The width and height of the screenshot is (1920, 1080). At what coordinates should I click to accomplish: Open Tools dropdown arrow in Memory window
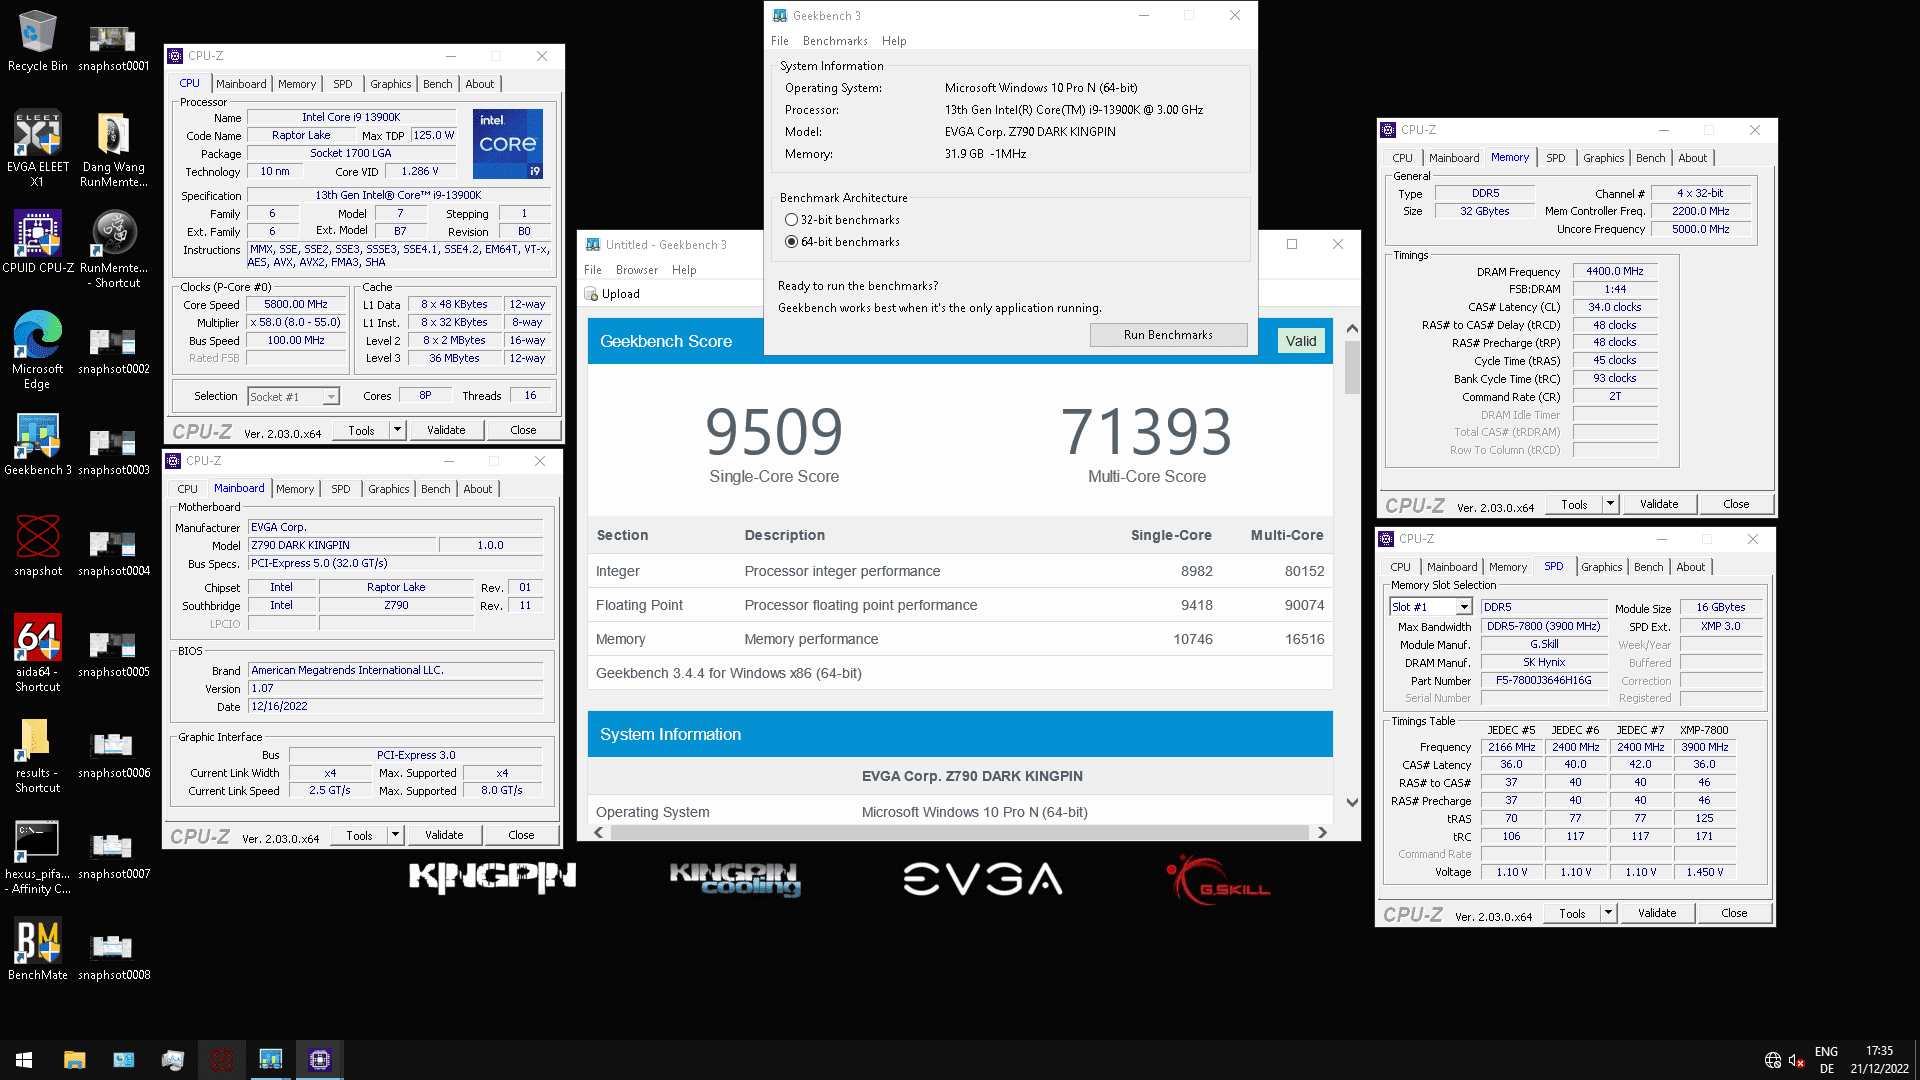pyautogui.click(x=1610, y=504)
